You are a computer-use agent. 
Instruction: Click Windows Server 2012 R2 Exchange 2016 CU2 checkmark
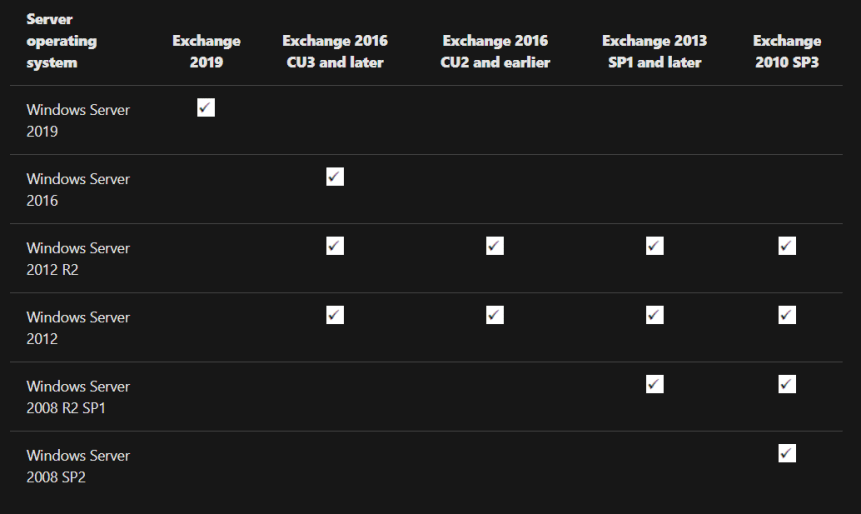(495, 246)
